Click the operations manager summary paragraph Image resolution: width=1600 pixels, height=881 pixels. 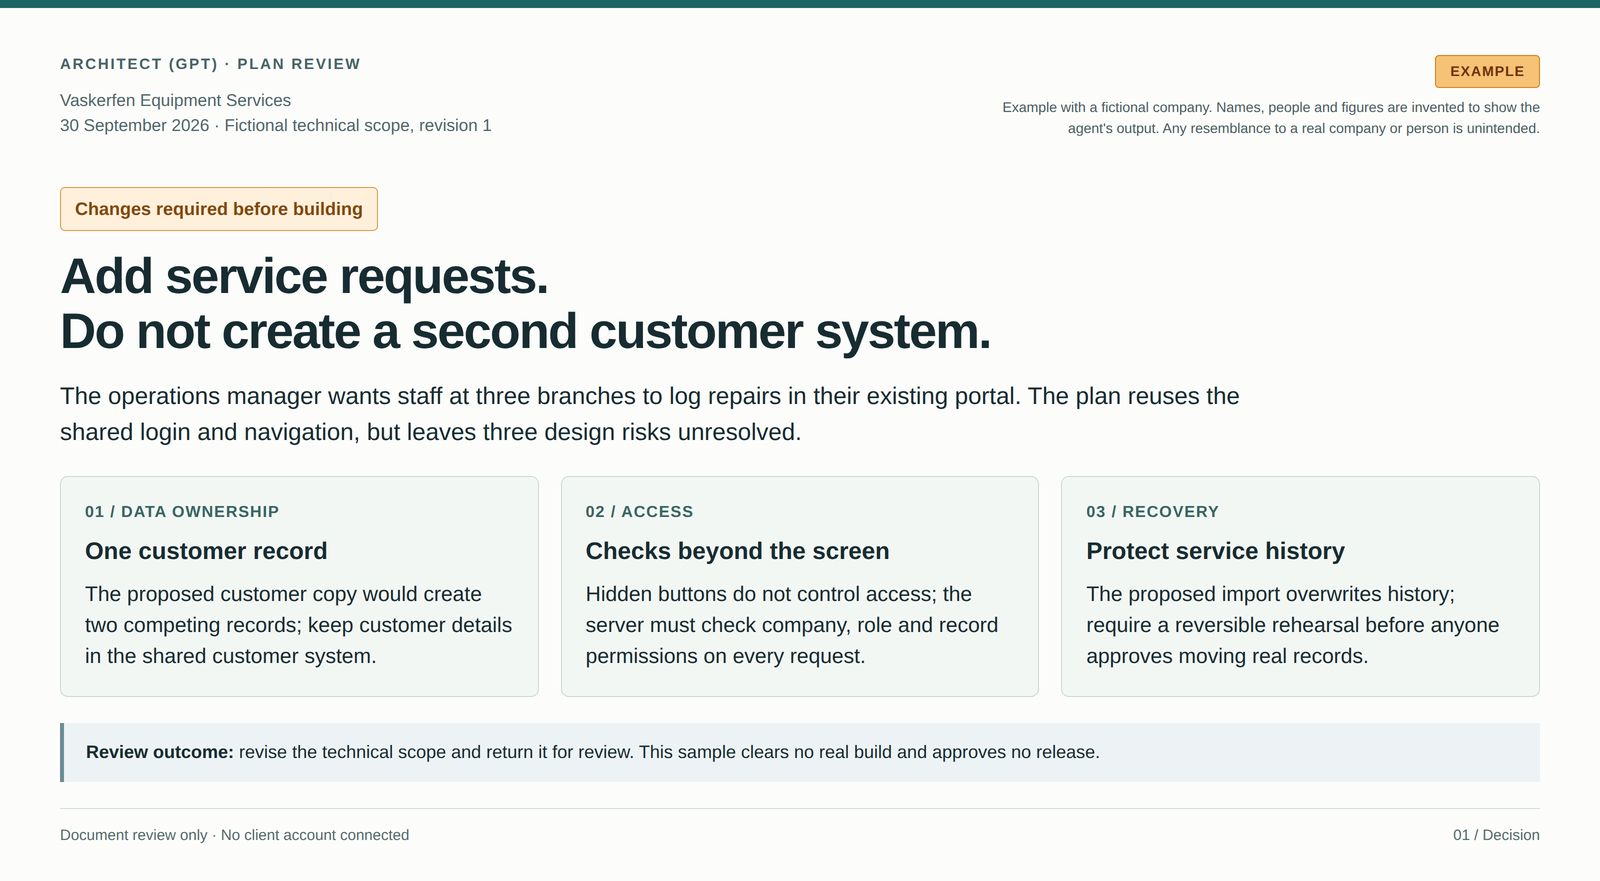(650, 414)
